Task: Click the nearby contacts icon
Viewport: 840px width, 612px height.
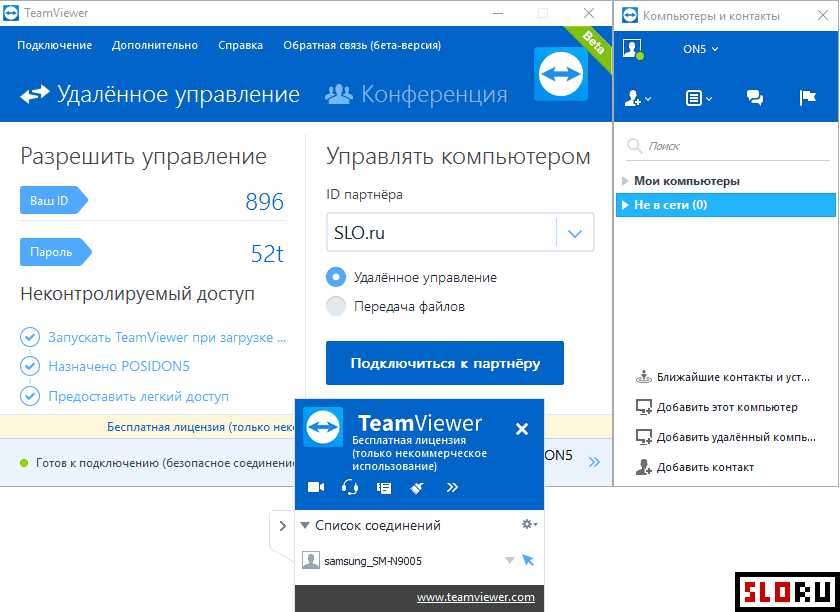Action: (x=643, y=377)
